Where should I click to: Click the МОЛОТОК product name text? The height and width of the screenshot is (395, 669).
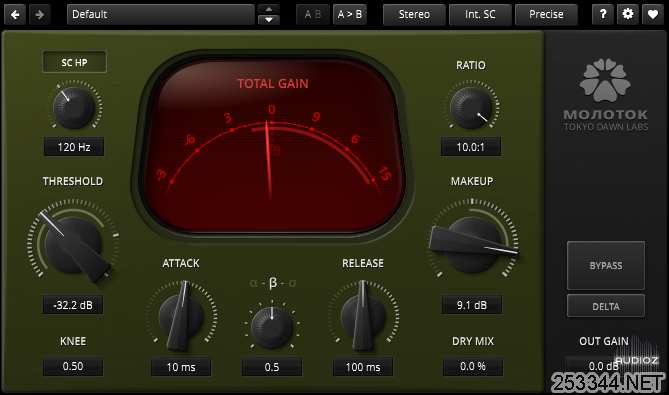[606, 114]
